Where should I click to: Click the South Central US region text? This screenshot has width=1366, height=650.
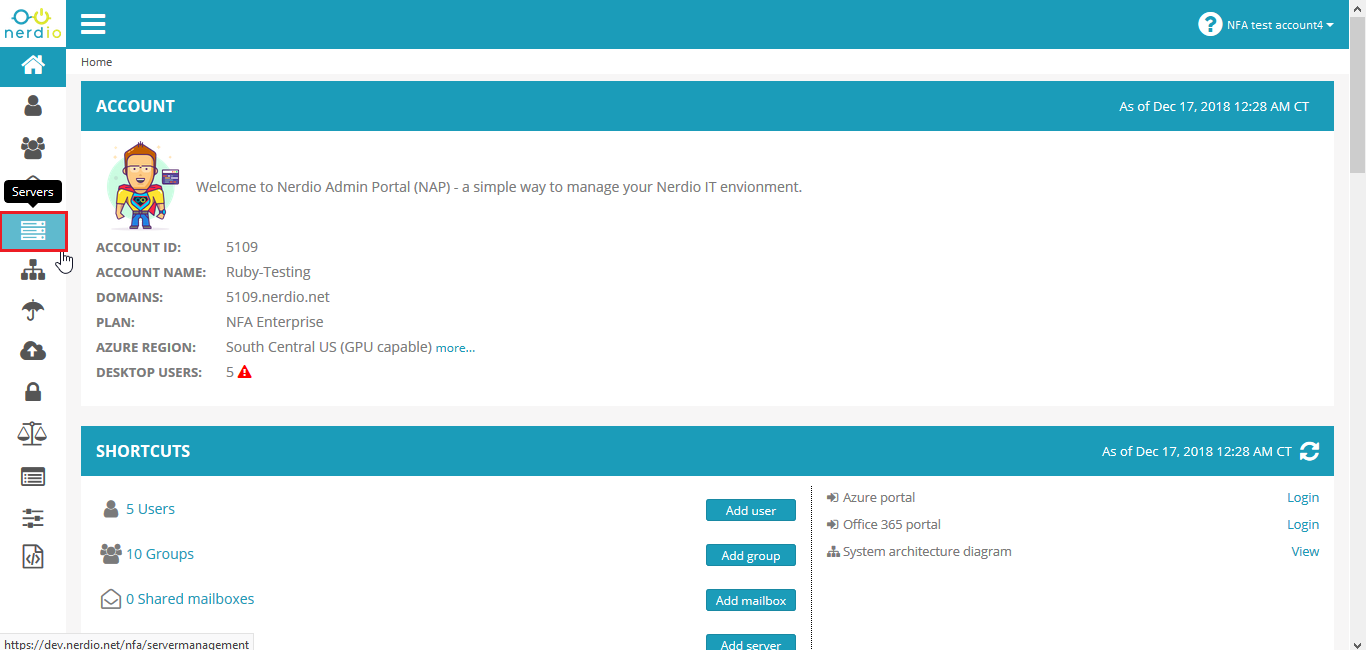pos(329,347)
